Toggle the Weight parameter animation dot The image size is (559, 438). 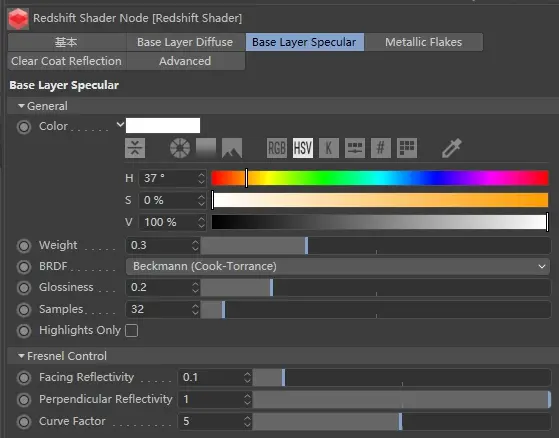coord(24,246)
